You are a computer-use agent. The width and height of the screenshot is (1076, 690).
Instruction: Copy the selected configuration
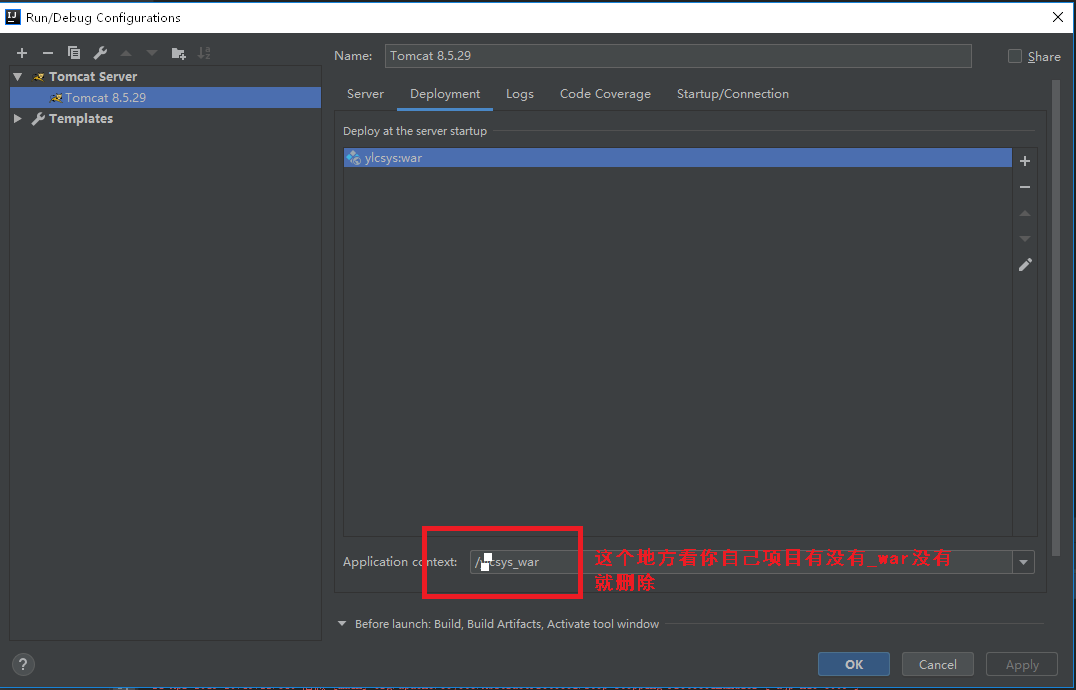[74, 53]
